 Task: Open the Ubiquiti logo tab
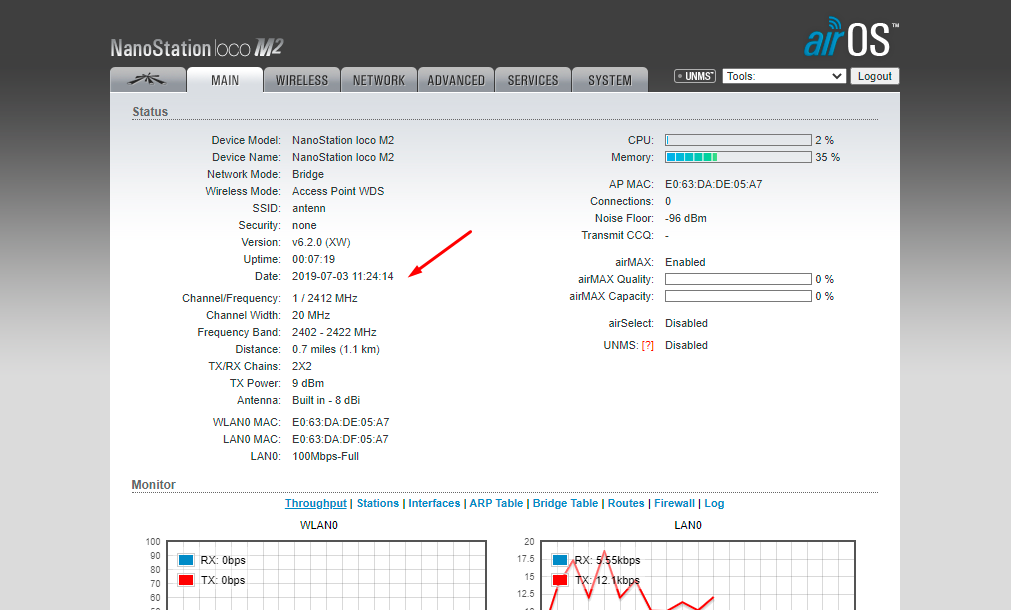(x=148, y=80)
